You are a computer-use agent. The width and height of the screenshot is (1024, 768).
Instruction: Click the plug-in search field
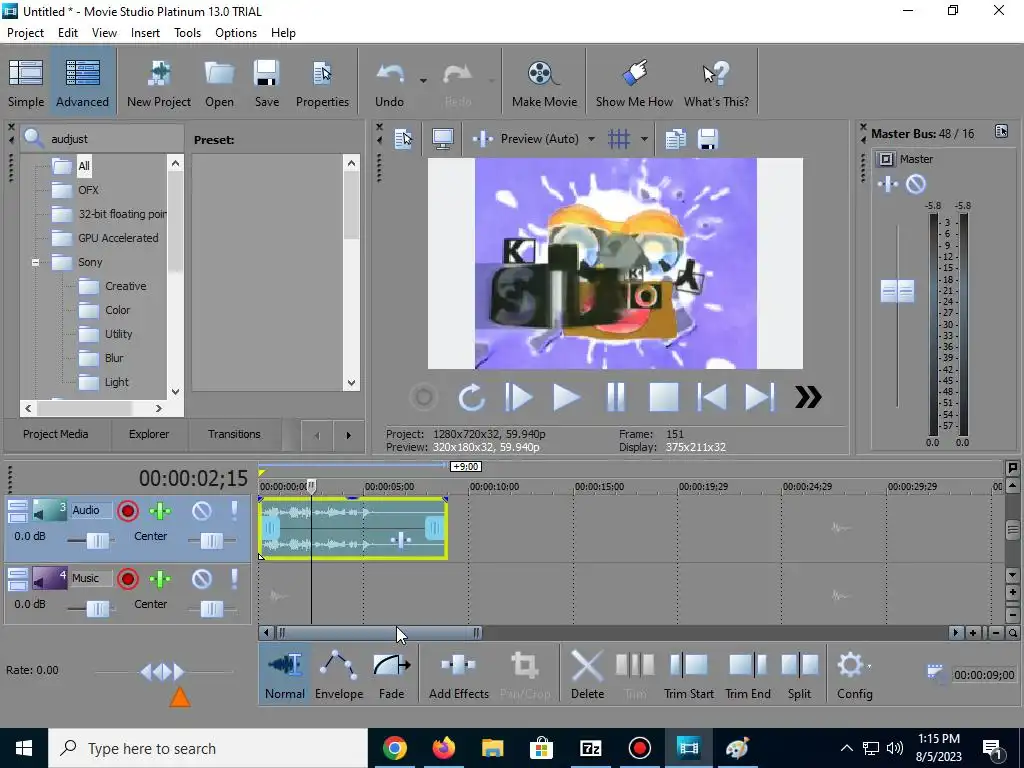tap(103, 138)
